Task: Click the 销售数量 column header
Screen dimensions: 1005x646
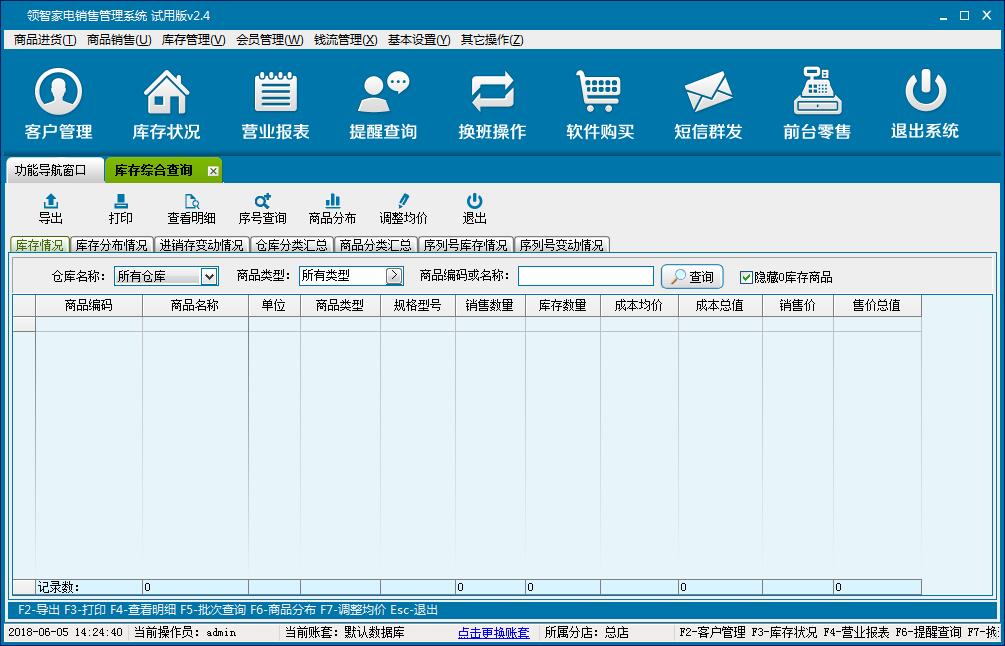Action: click(490, 306)
